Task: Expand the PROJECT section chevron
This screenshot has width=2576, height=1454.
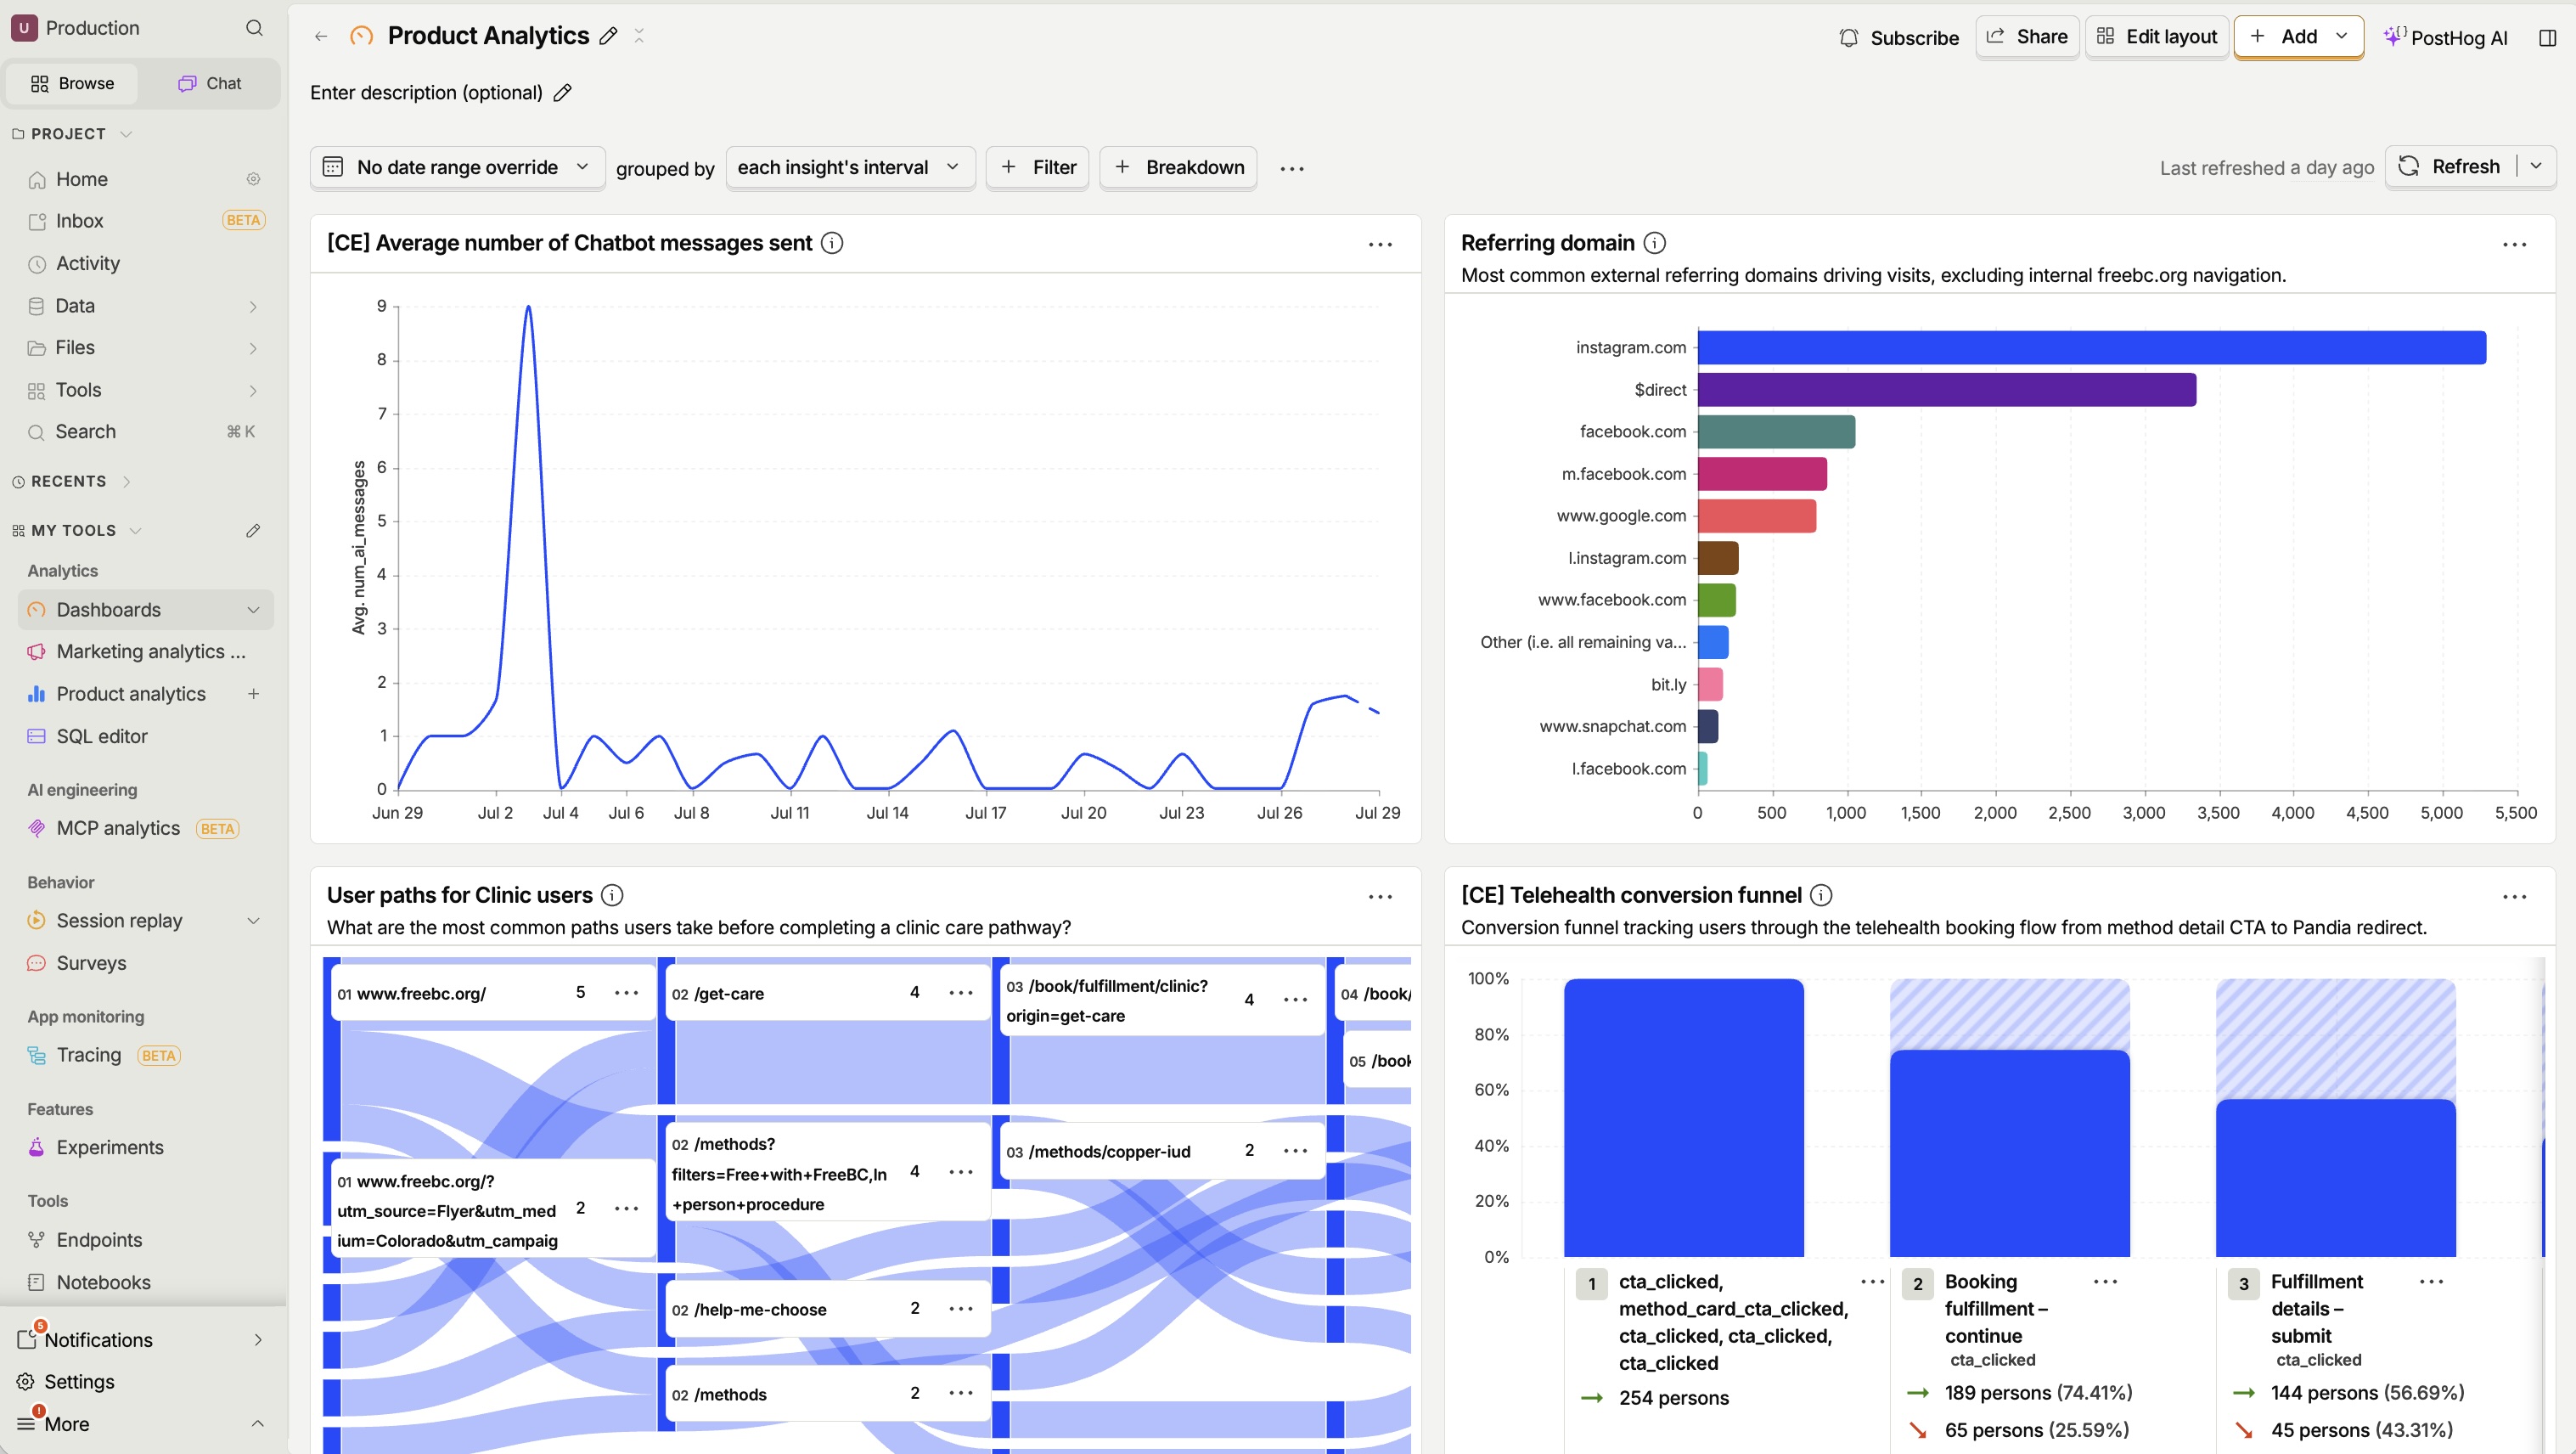Action: (x=126, y=134)
